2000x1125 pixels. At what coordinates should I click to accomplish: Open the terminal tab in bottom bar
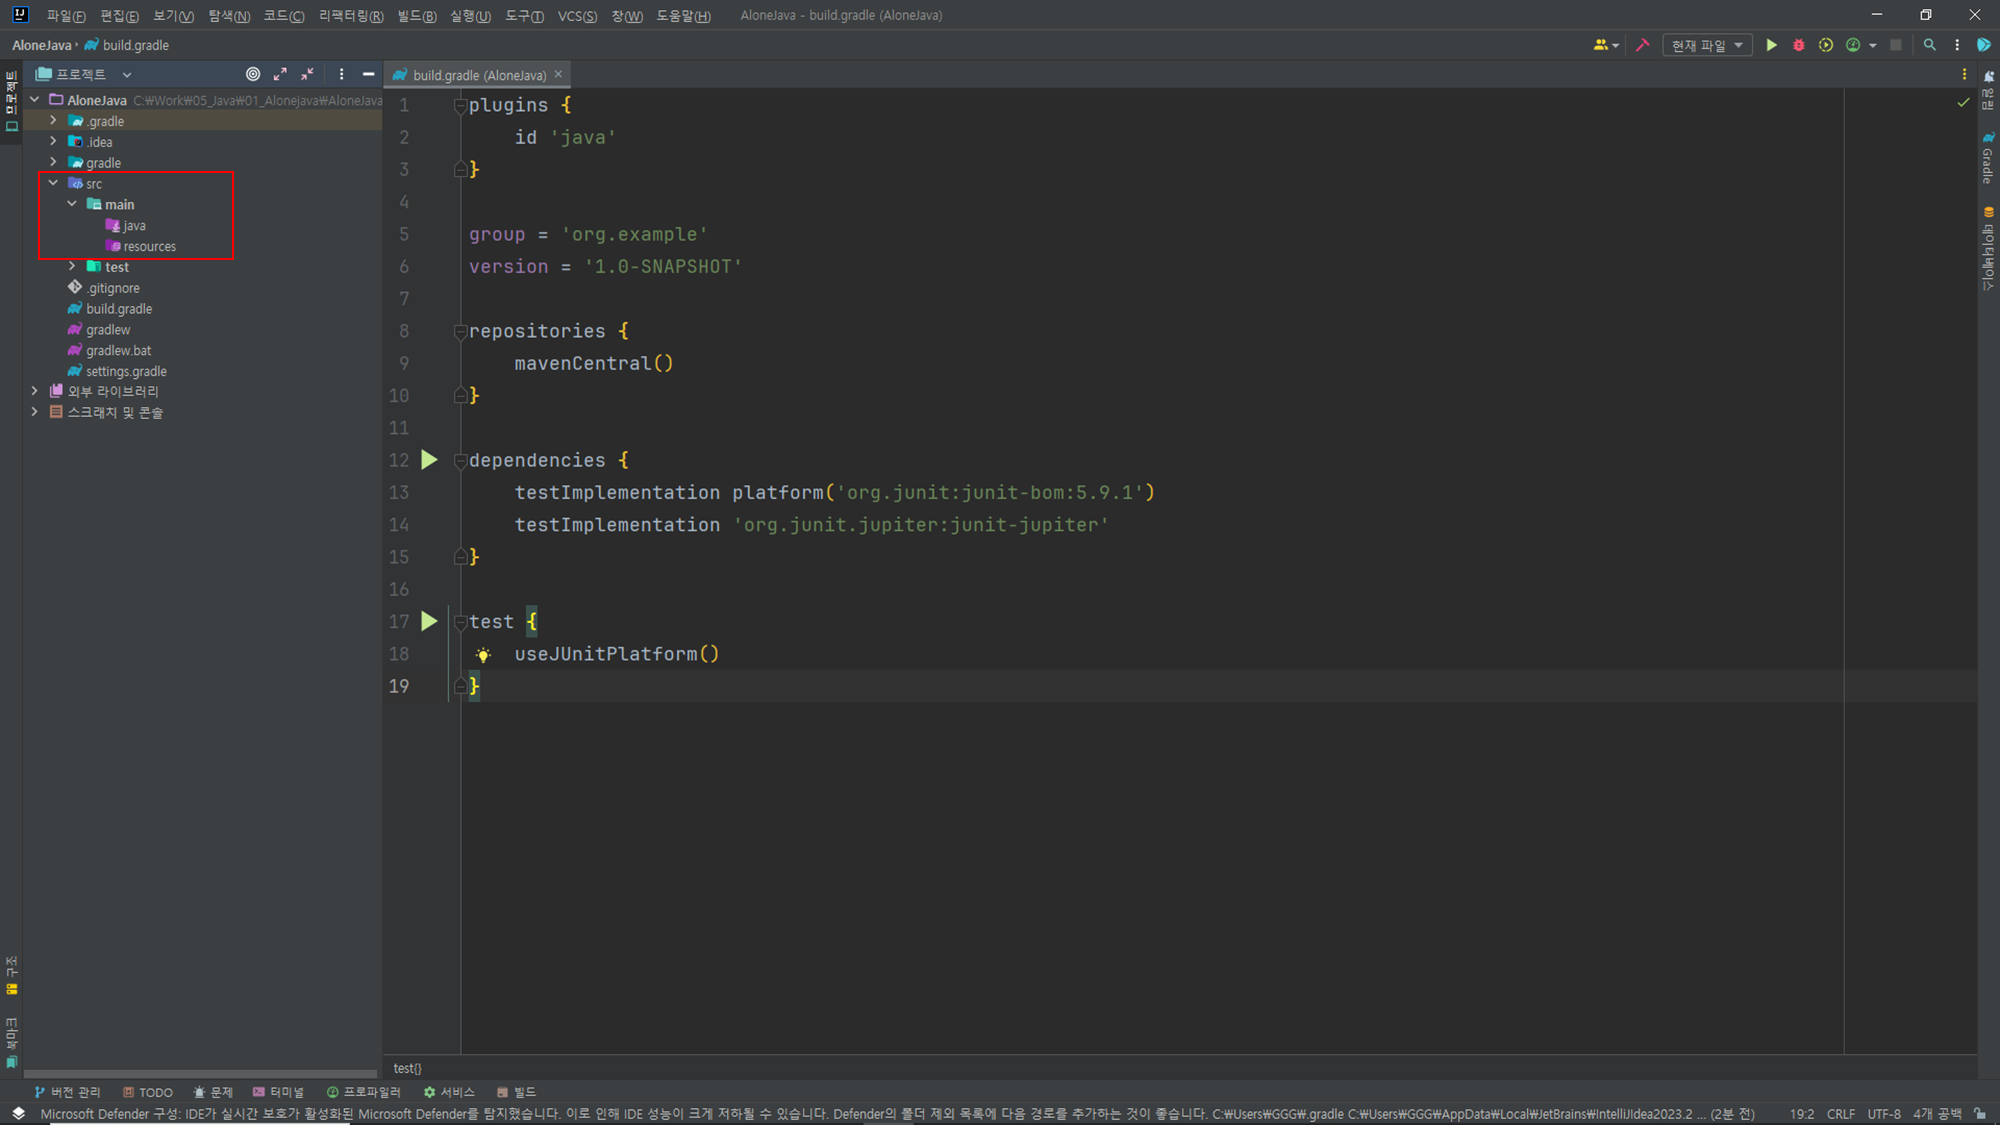278,1092
